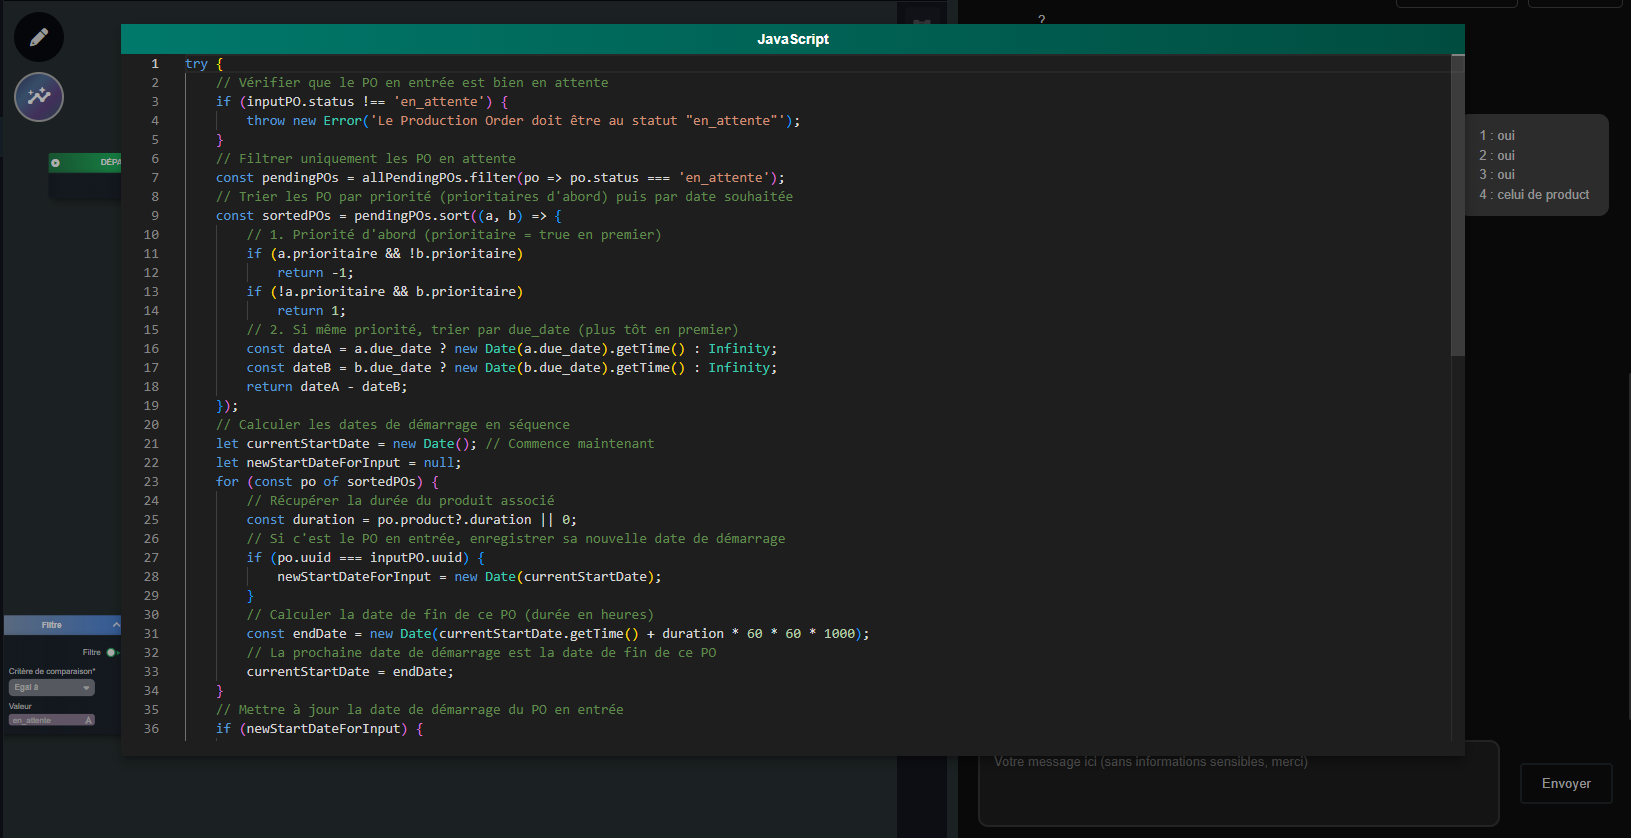The width and height of the screenshot is (1631, 838).
Task: Click the chat message bubble starting with 1 : oui
Action: tap(1535, 165)
